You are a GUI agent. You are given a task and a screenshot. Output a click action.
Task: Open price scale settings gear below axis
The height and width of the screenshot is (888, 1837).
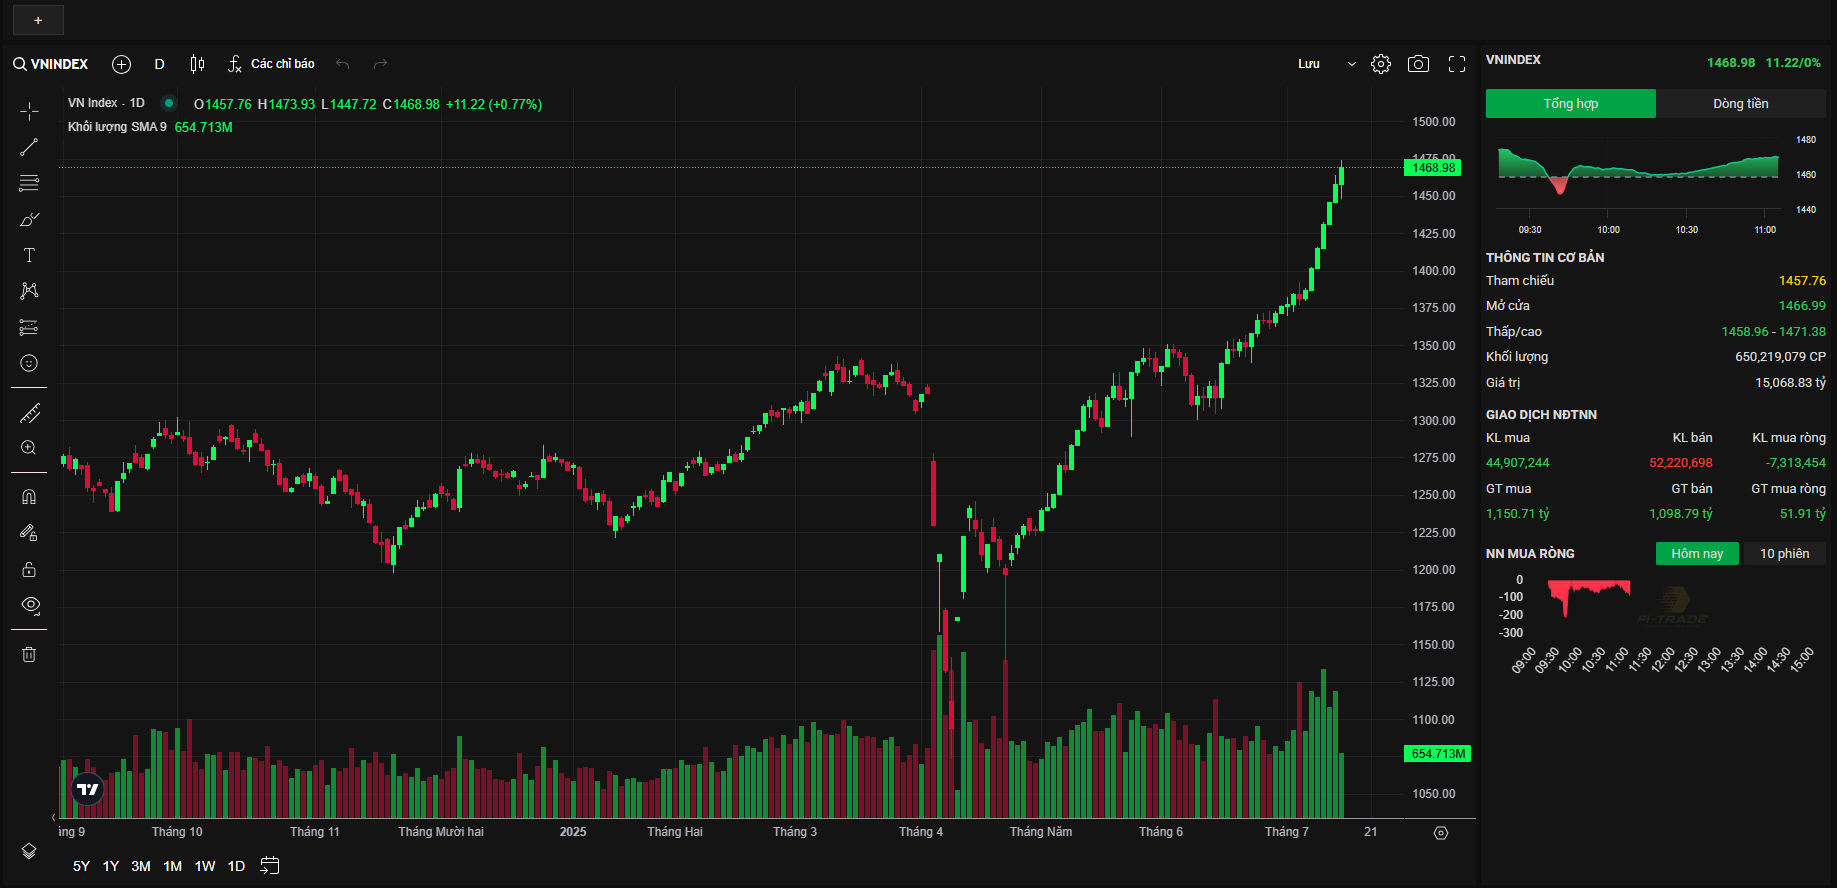coord(1441,833)
